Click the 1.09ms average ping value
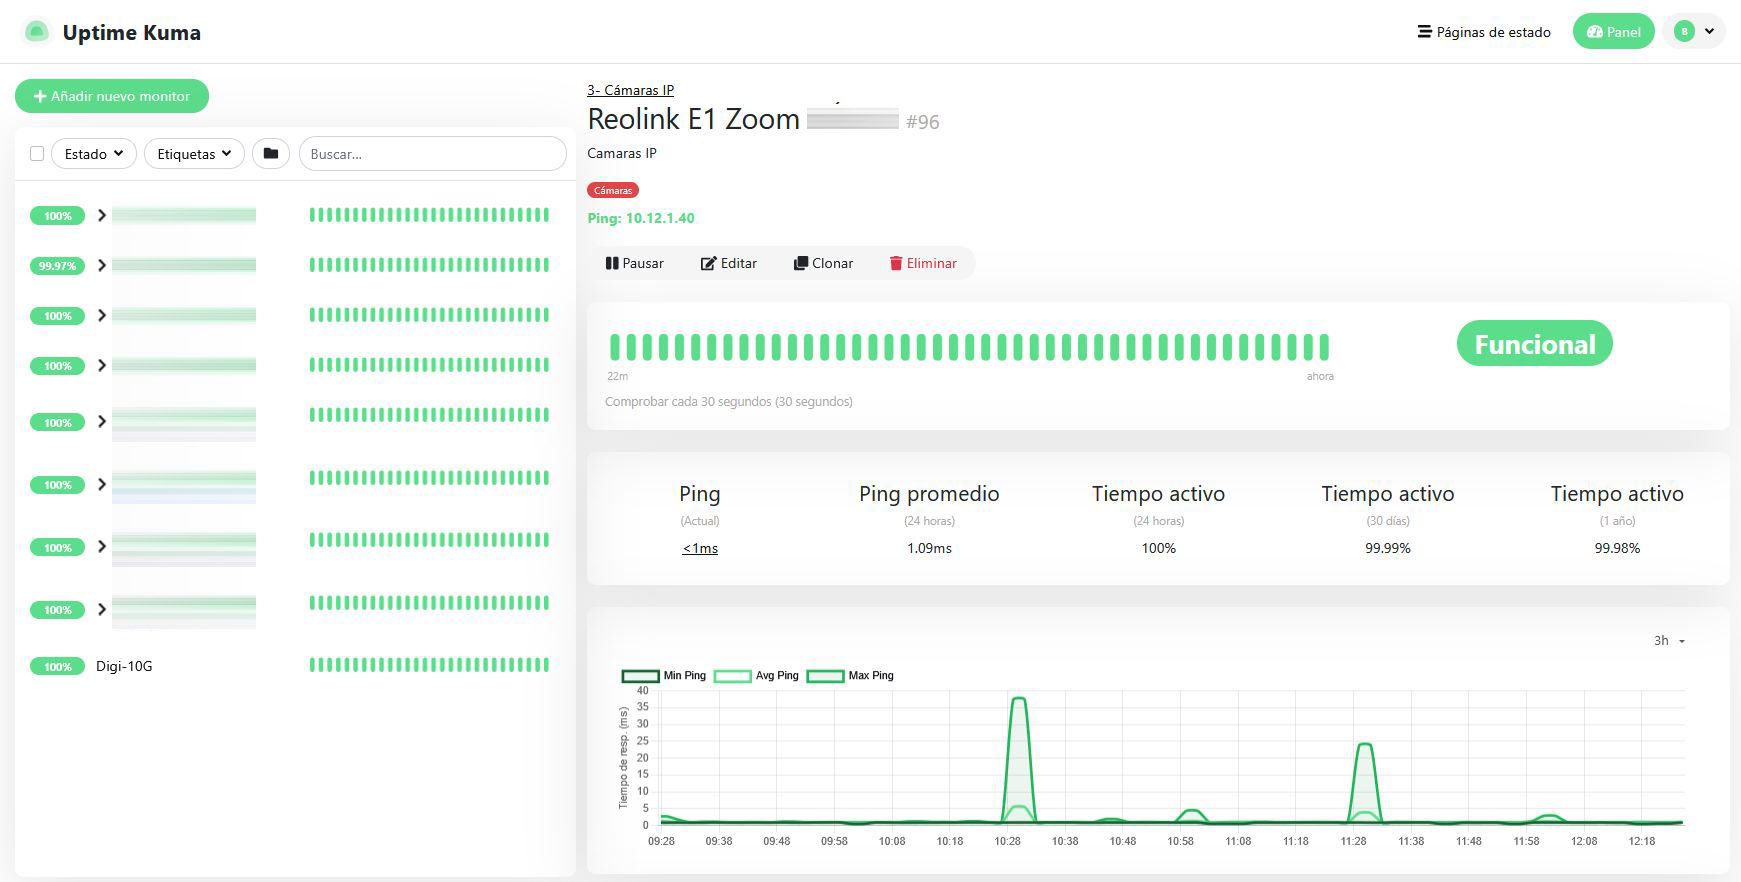The image size is (1741, 882). coord(929,548)
